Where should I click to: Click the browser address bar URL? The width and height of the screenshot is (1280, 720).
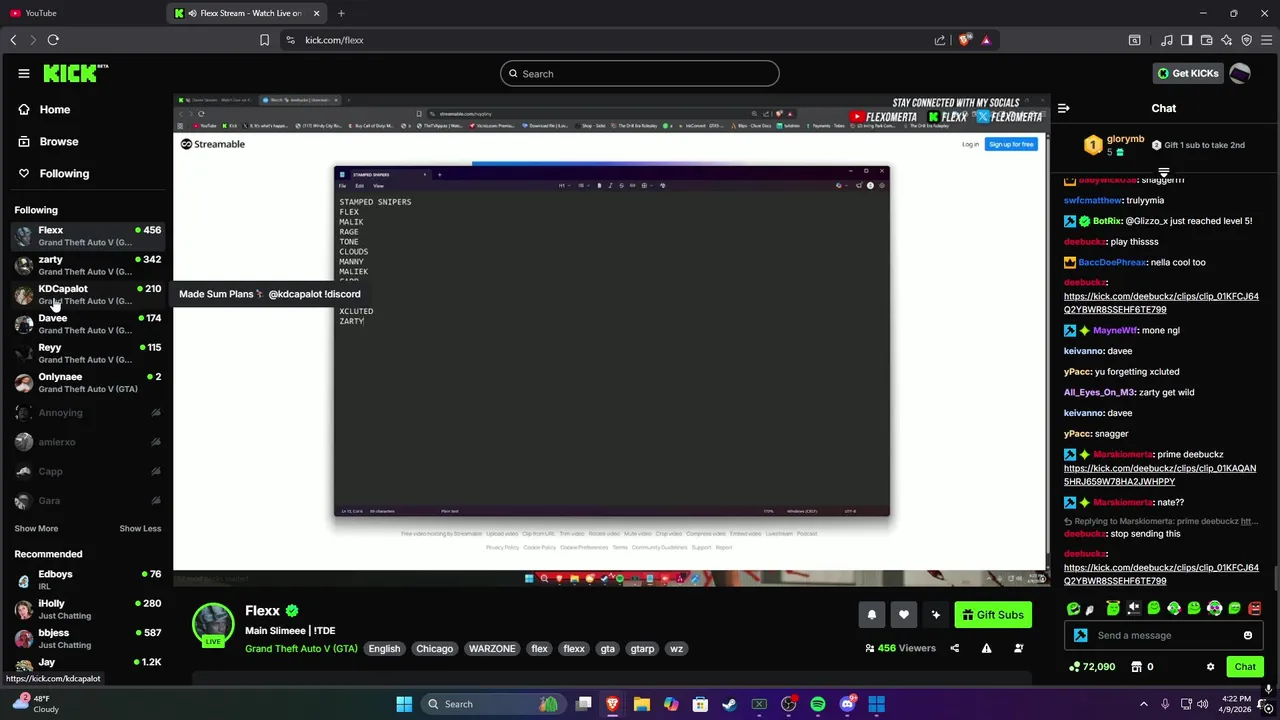(334, 40)
